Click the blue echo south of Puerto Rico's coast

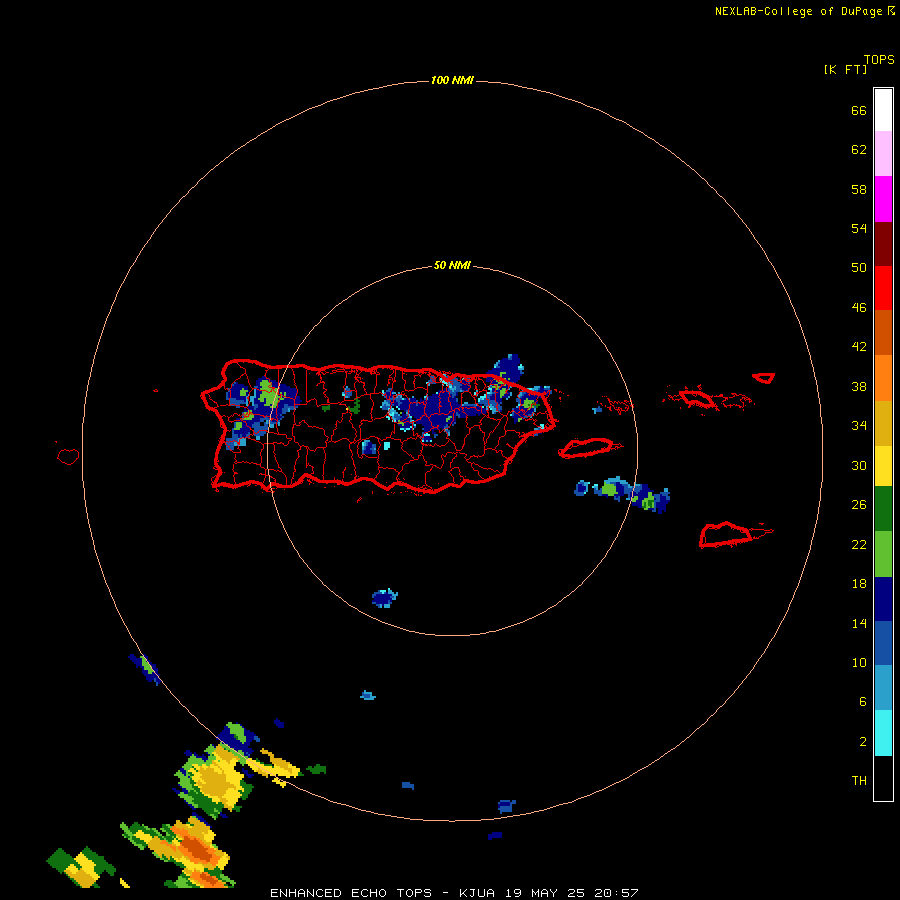point(385,598)
